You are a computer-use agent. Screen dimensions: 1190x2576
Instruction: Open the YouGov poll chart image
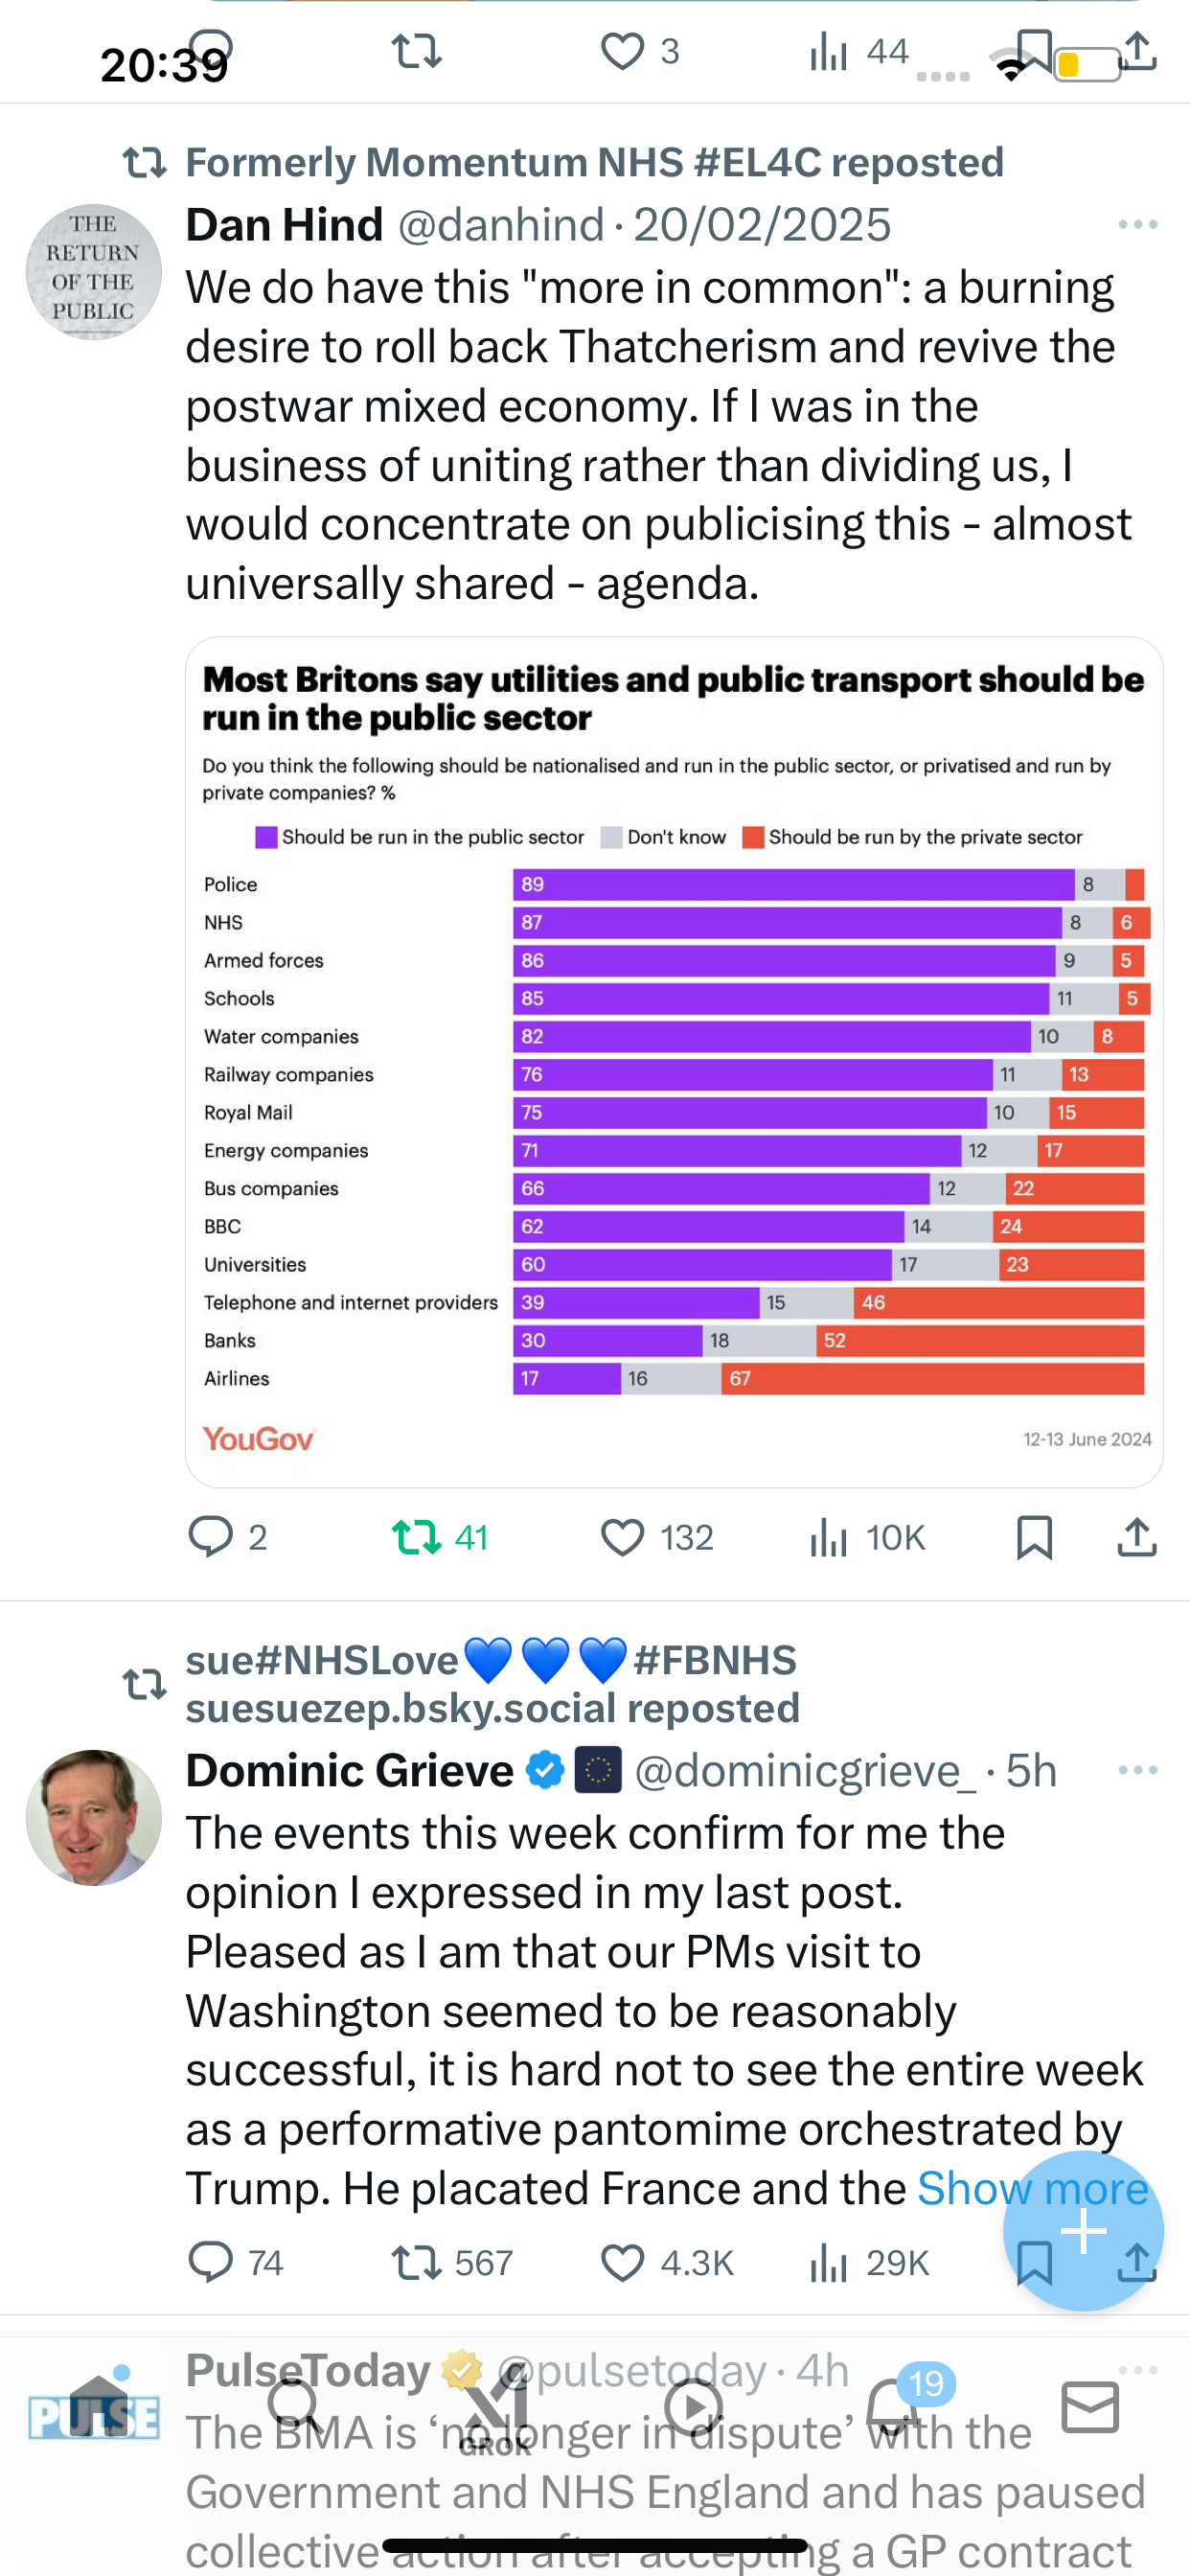tap(674, 1062)
